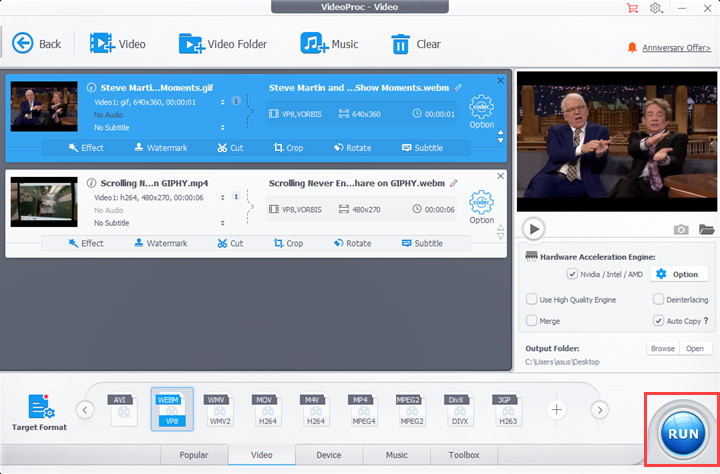
Task: Add Subtitle to Steve Martin video
Action: pyautogui.click(x=422, y=147)
